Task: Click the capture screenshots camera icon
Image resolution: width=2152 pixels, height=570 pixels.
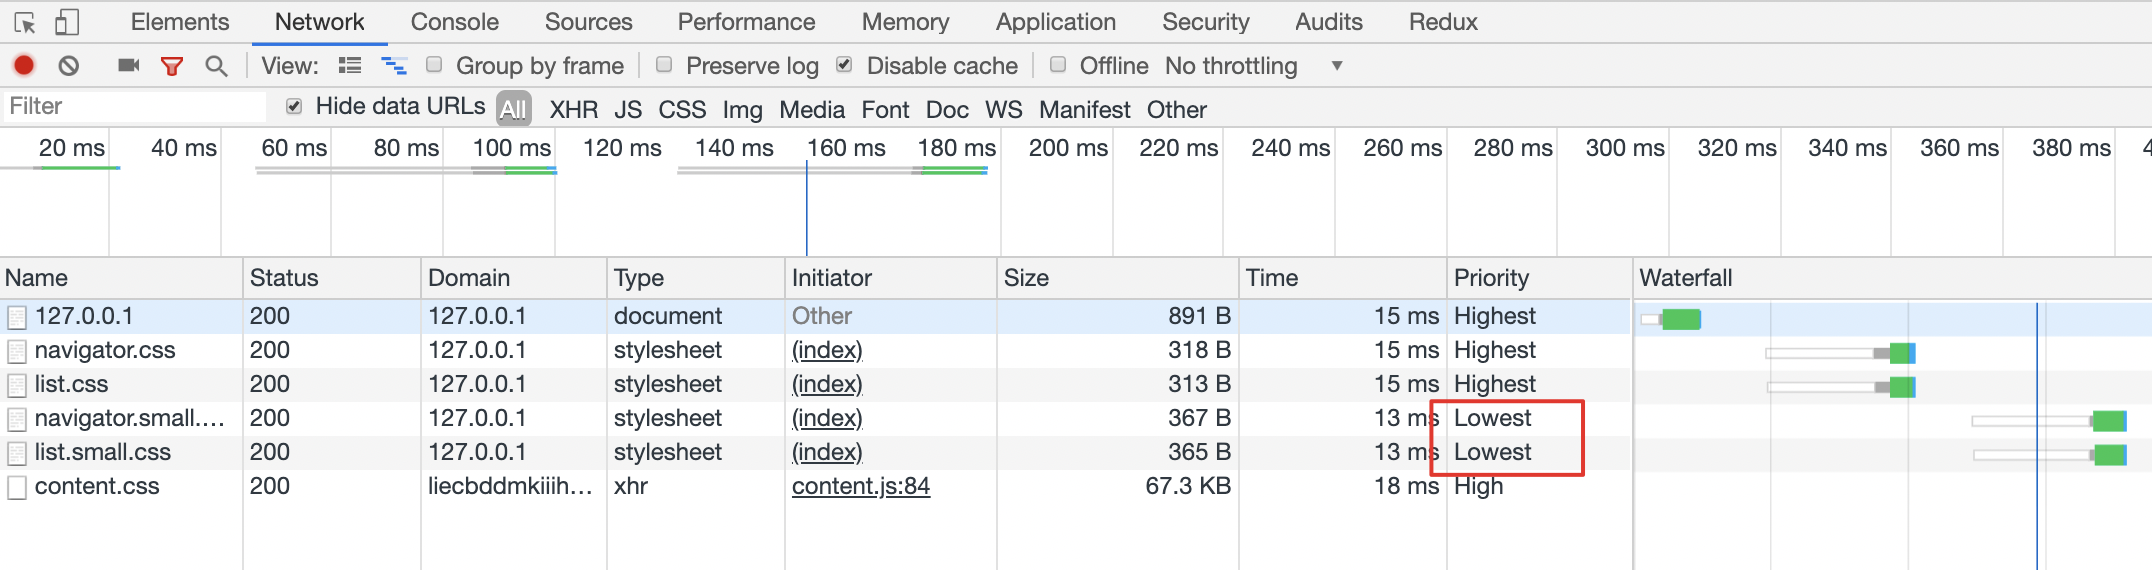Action: 128,66
